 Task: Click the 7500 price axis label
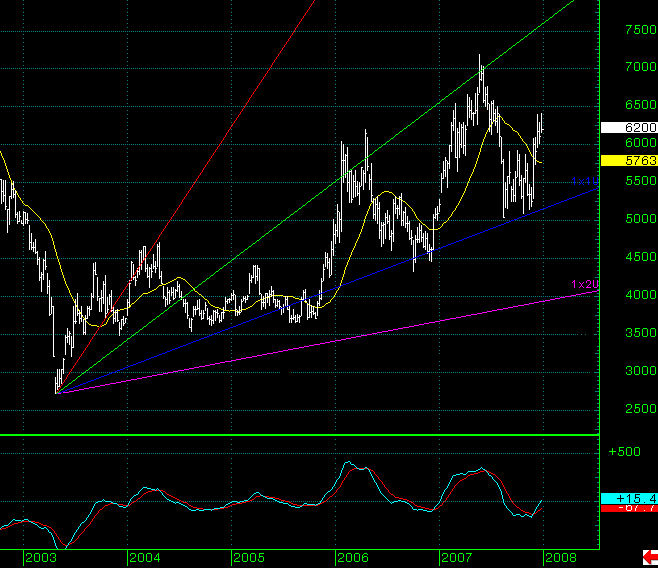(627, 31)
